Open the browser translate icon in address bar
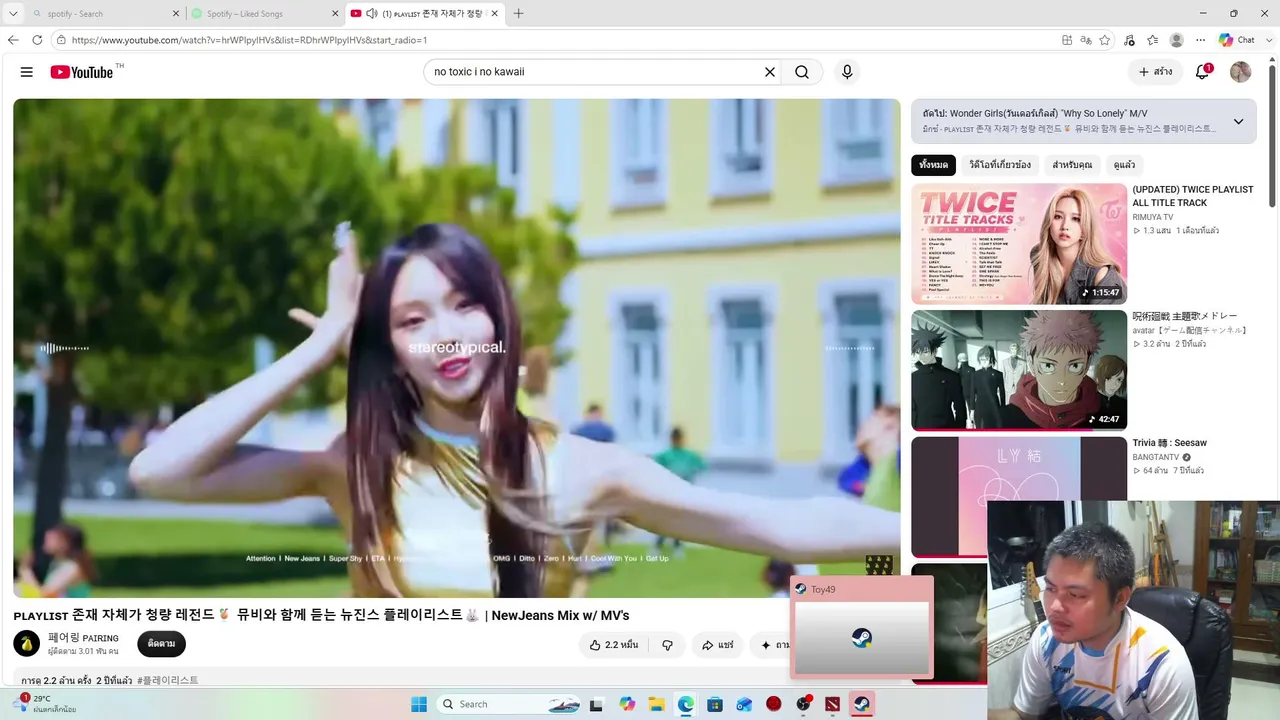Screen dimensions: 1280x720 [x=1086, y=40]
